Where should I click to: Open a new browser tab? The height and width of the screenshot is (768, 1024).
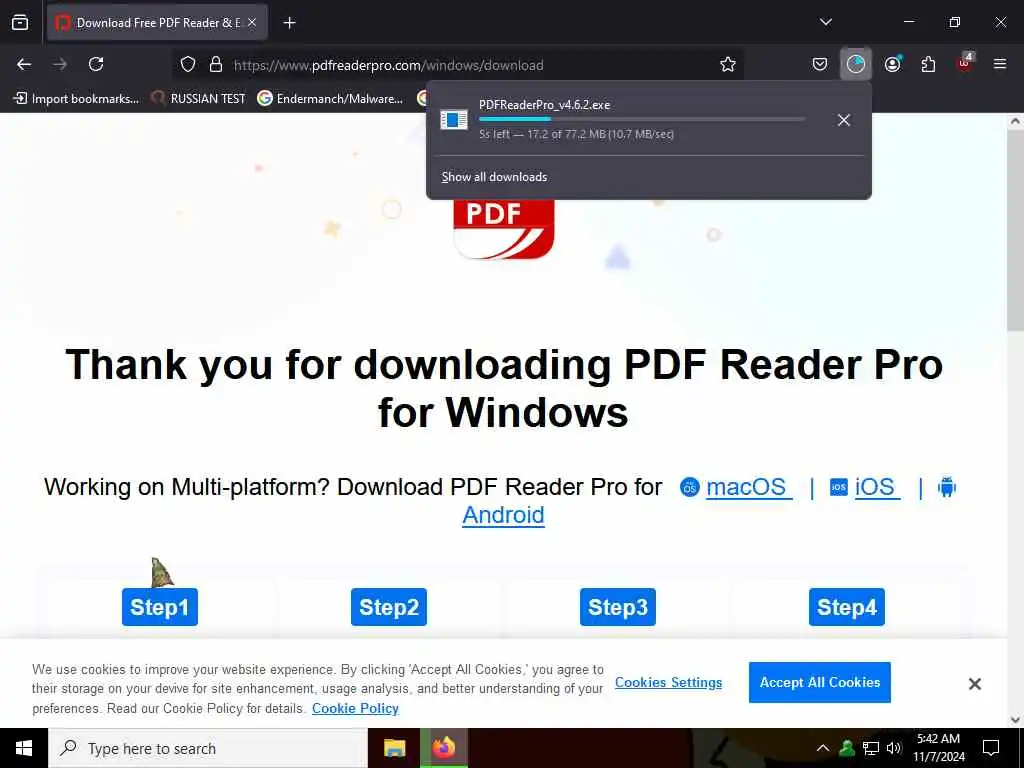click(289, 23)
